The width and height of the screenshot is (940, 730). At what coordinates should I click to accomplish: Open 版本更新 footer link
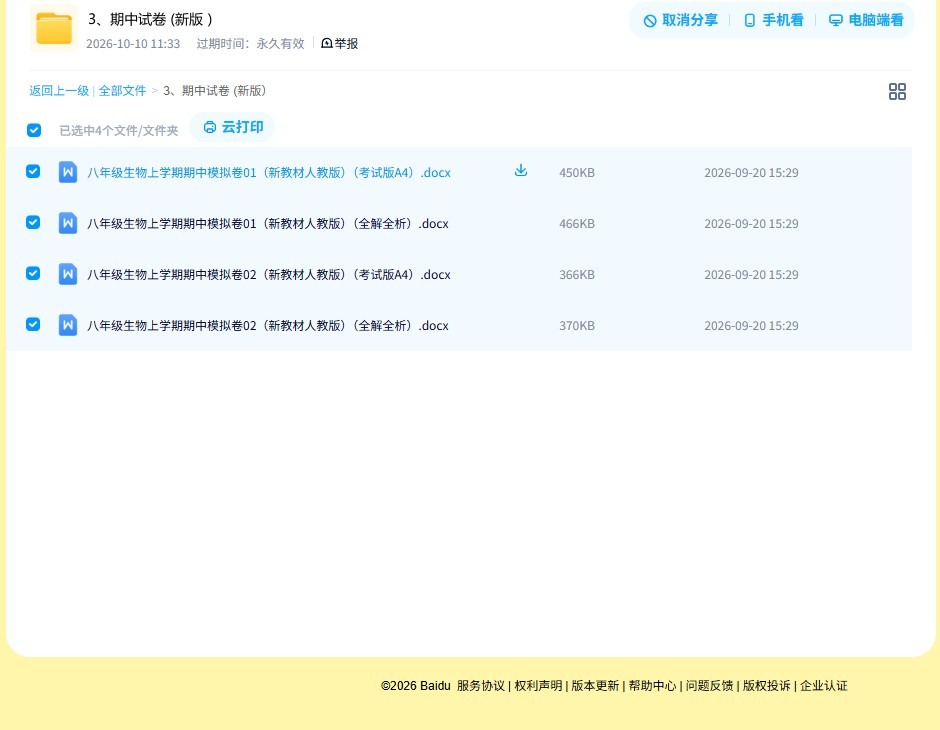tap(595, 686)
